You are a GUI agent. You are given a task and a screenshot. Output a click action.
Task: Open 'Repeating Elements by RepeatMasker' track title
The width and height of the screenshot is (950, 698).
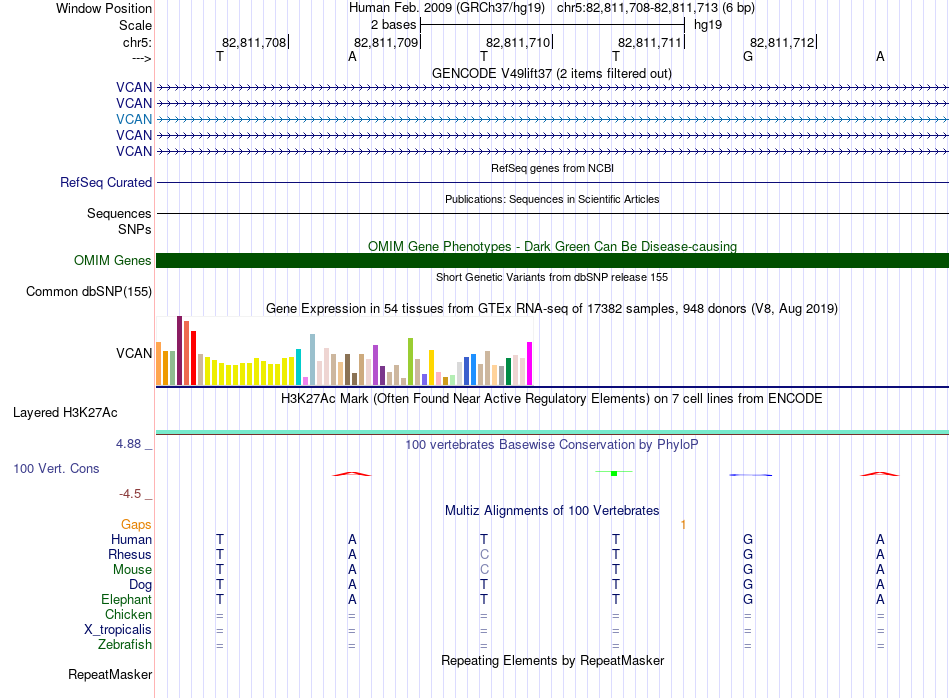[x=552, y=660]
